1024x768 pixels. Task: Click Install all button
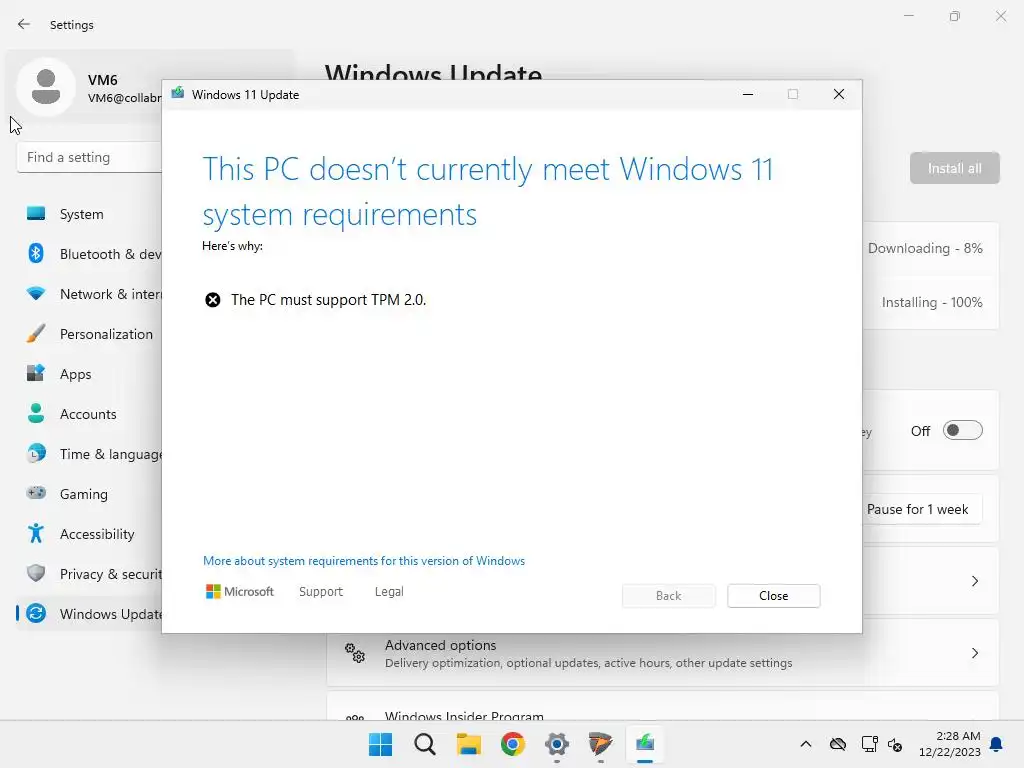pyautogui.click(x=954, y=168)
